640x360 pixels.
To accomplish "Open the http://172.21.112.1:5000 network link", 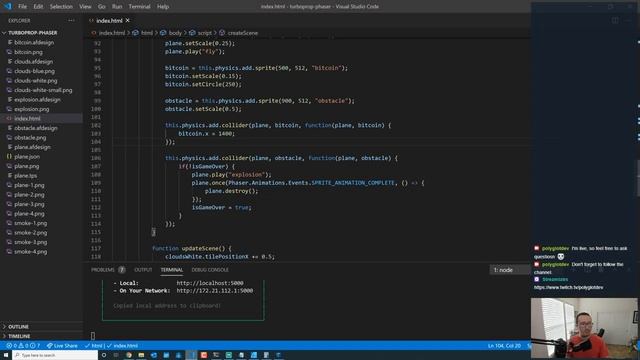I will 215,291.
